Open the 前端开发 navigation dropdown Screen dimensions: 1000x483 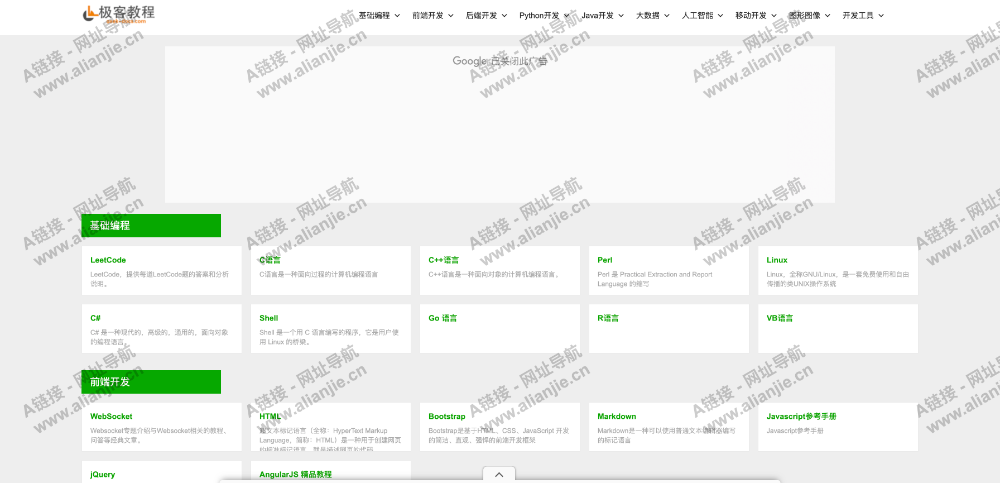(432, 16)
